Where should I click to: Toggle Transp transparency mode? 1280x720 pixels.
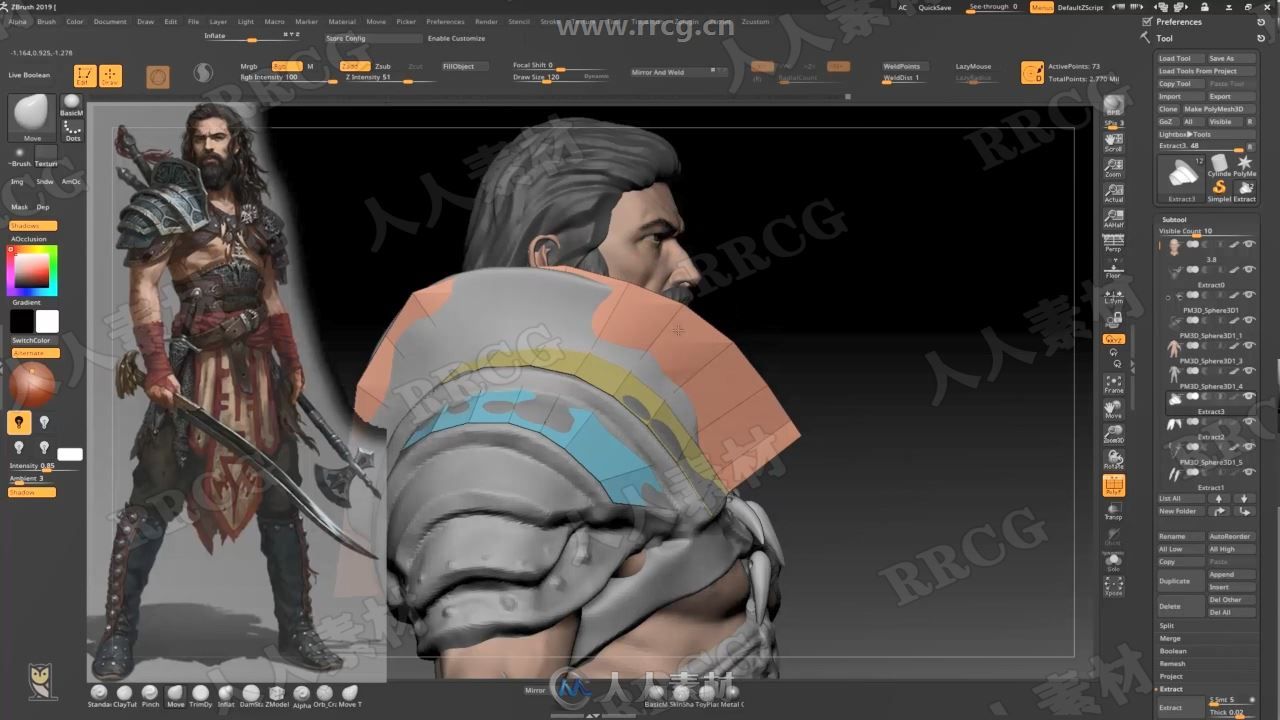click(1113, 511)
